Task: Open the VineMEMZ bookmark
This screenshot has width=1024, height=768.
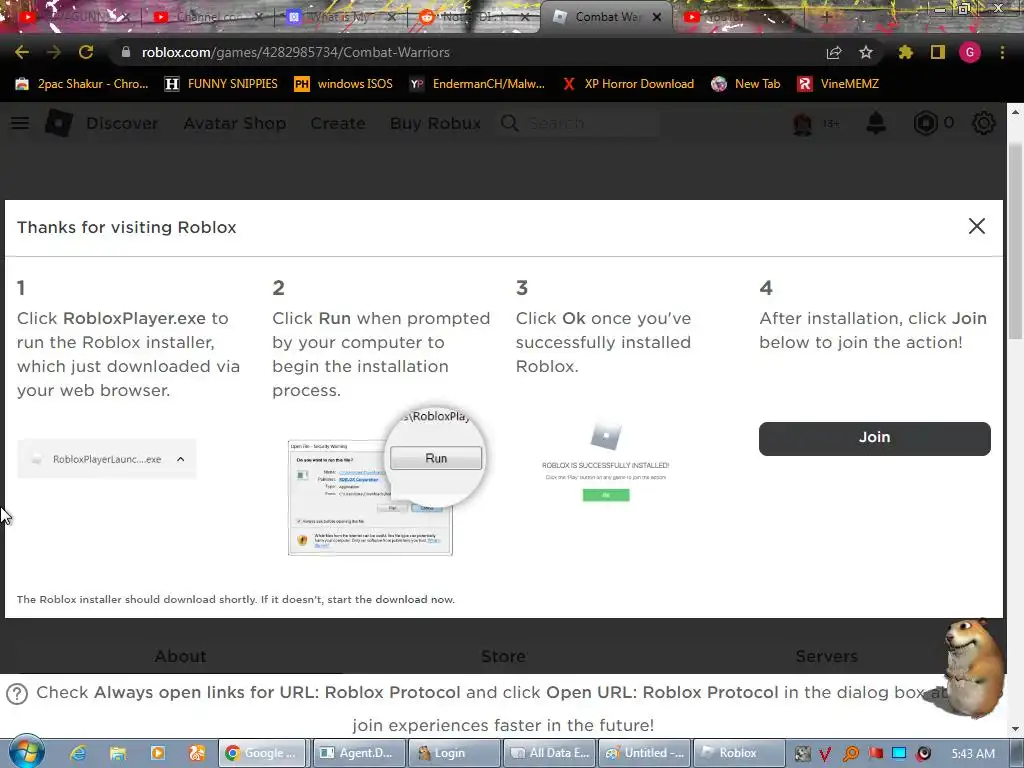Action: [838, 84]
